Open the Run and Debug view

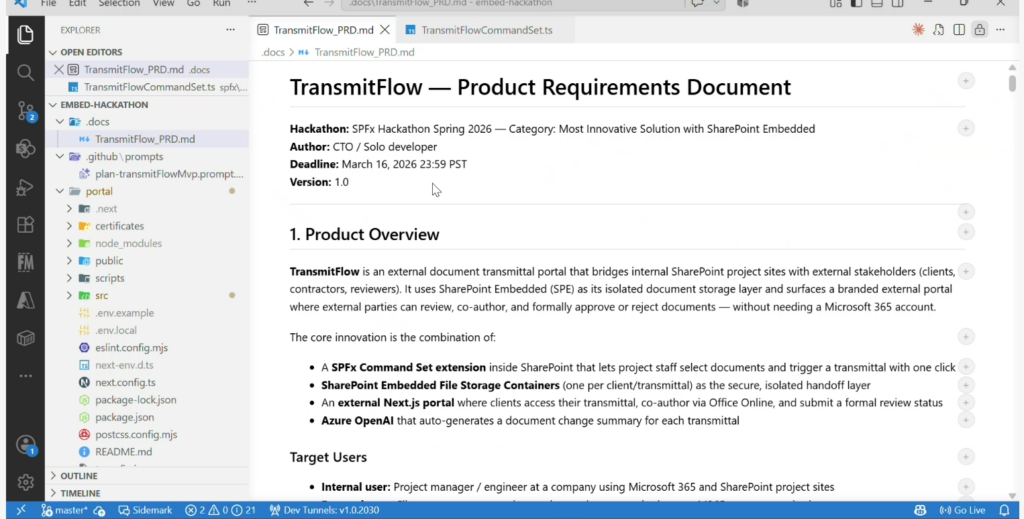[25, 187]
